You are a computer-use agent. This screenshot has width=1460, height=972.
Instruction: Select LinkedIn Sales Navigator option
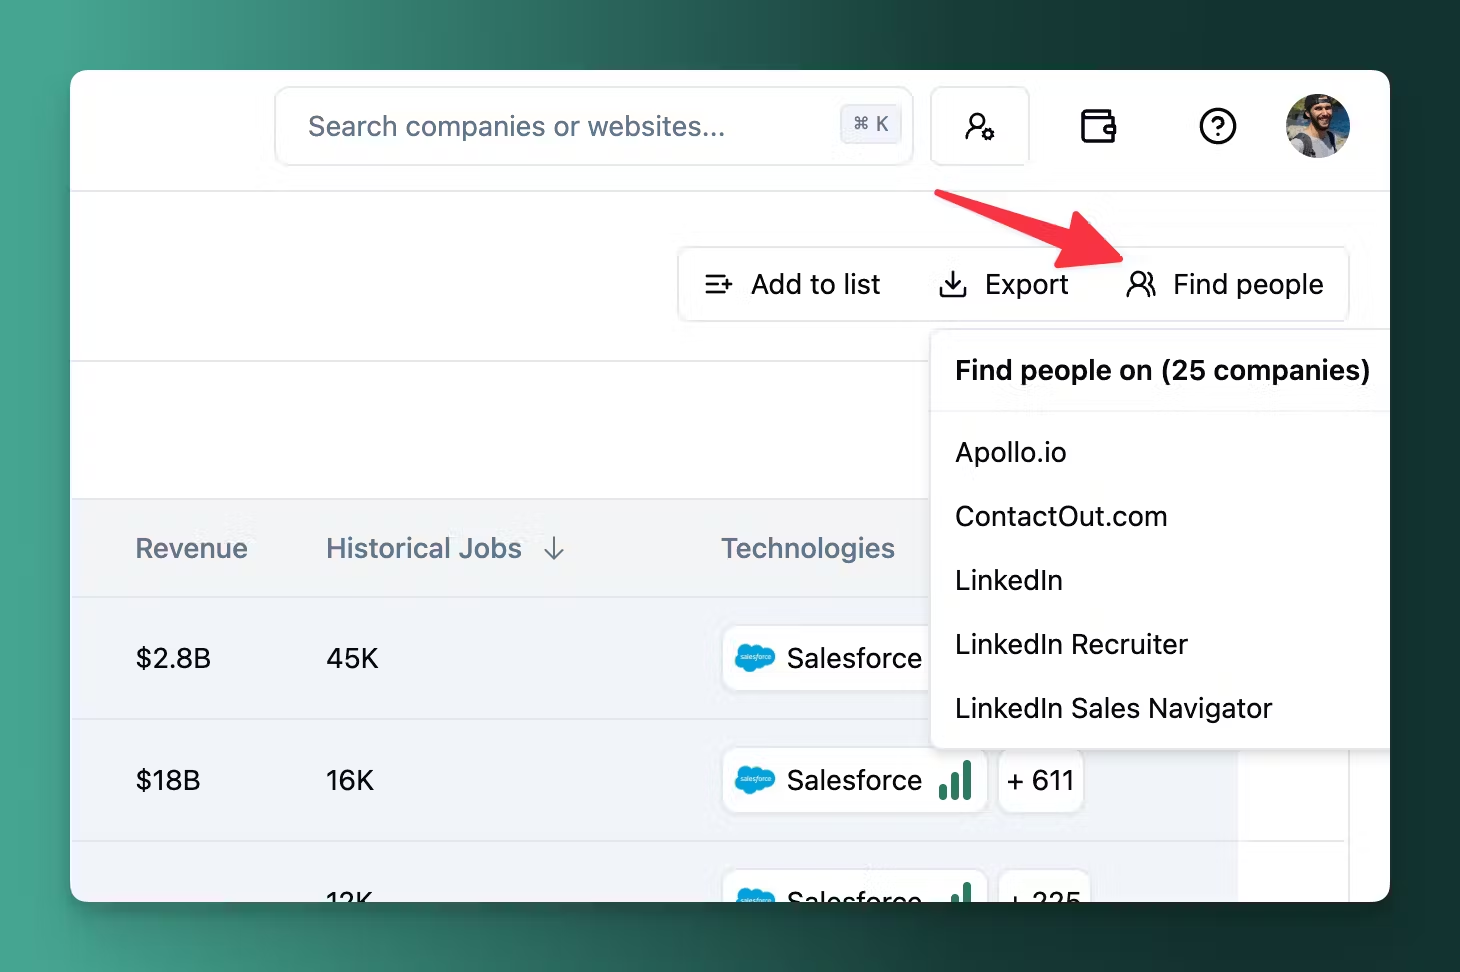[1113, 708]
